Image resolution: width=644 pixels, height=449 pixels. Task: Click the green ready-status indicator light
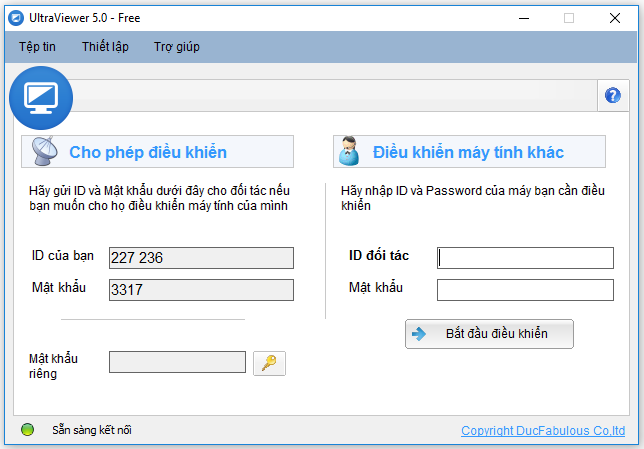(x=27, y=430)
